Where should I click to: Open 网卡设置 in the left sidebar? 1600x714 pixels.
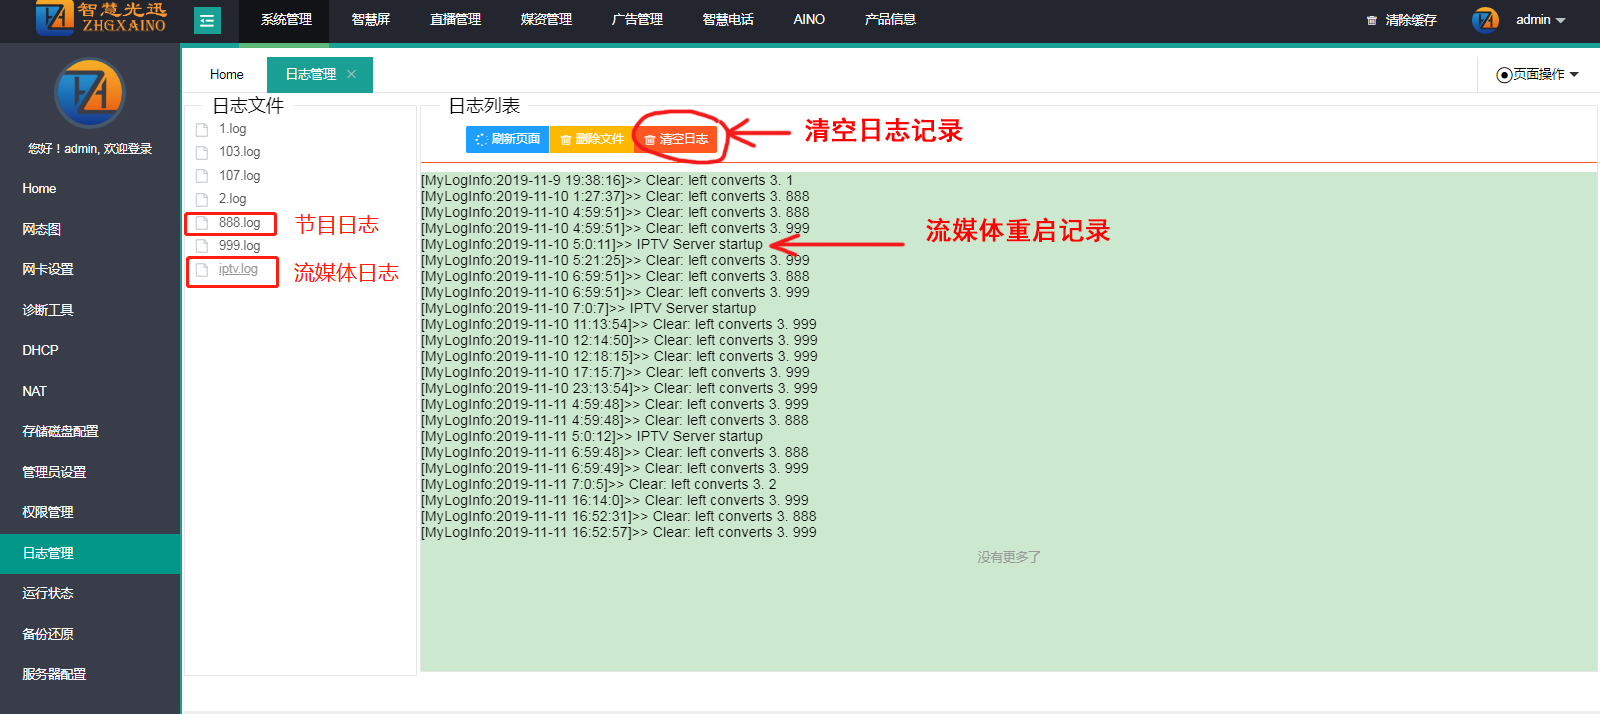click(x=48, y=269)
